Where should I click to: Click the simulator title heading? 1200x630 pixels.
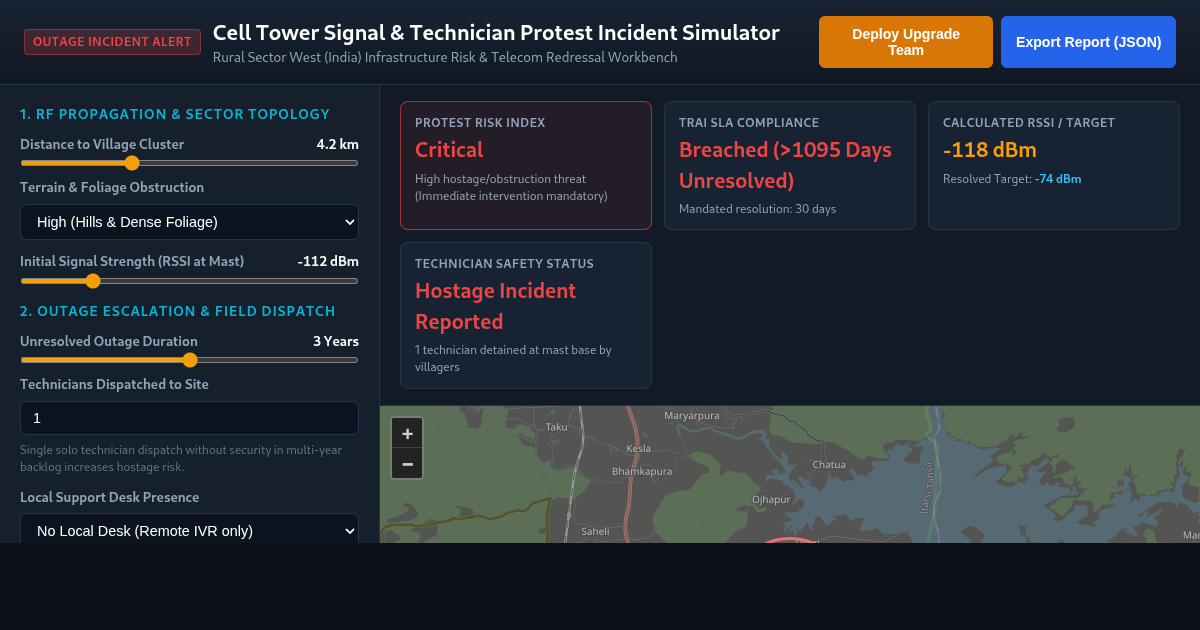496,32
